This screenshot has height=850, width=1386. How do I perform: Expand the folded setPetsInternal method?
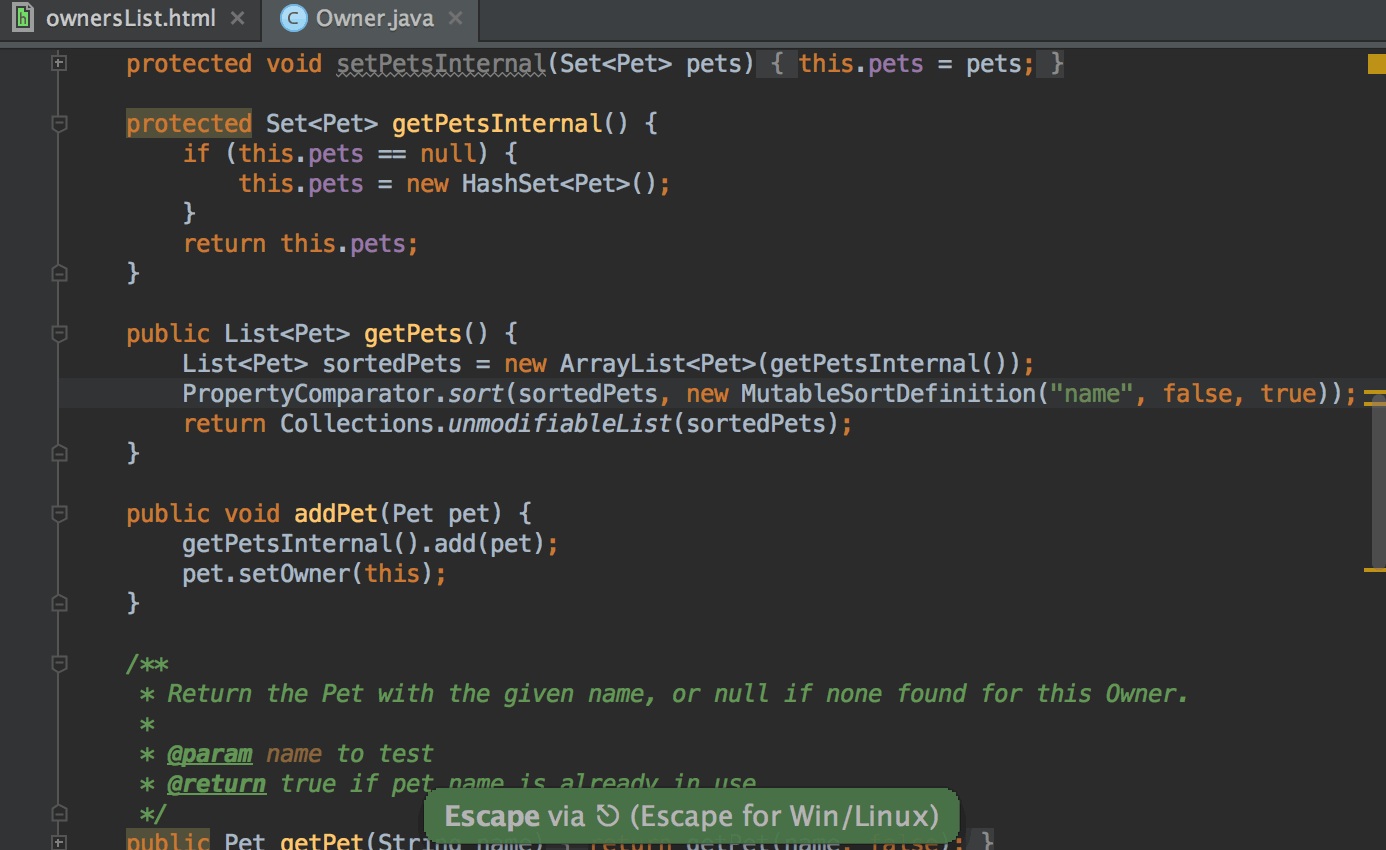coord(59,63)
